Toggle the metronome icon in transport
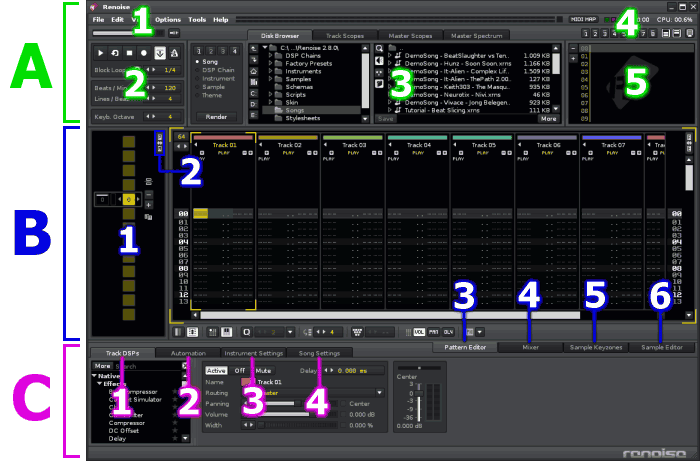This screenshot has width=700, height=461. click(x=175, y=53)
